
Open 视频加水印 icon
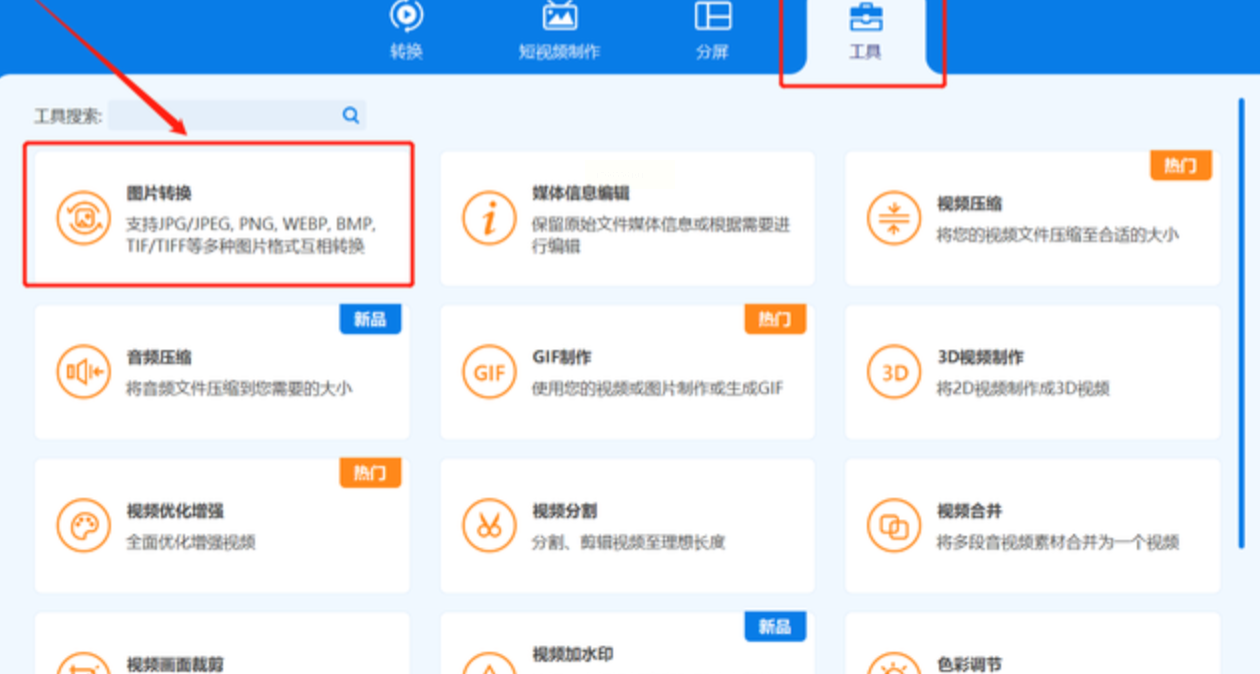(x=489, y=664)
